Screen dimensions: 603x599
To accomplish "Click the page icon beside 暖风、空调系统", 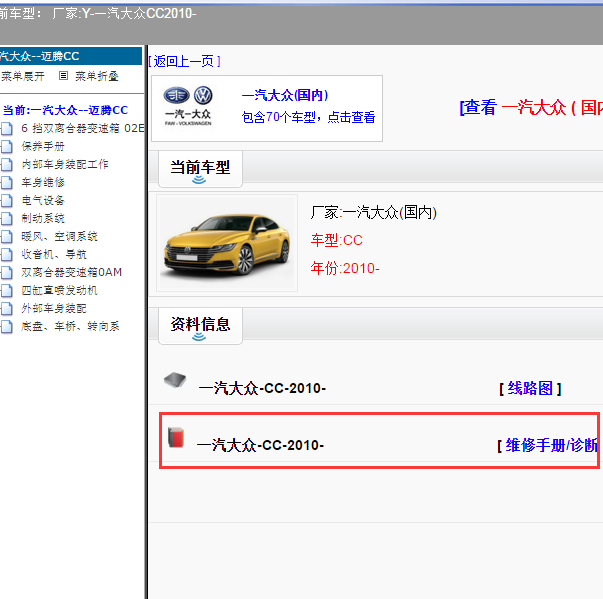I will (7, 236).
